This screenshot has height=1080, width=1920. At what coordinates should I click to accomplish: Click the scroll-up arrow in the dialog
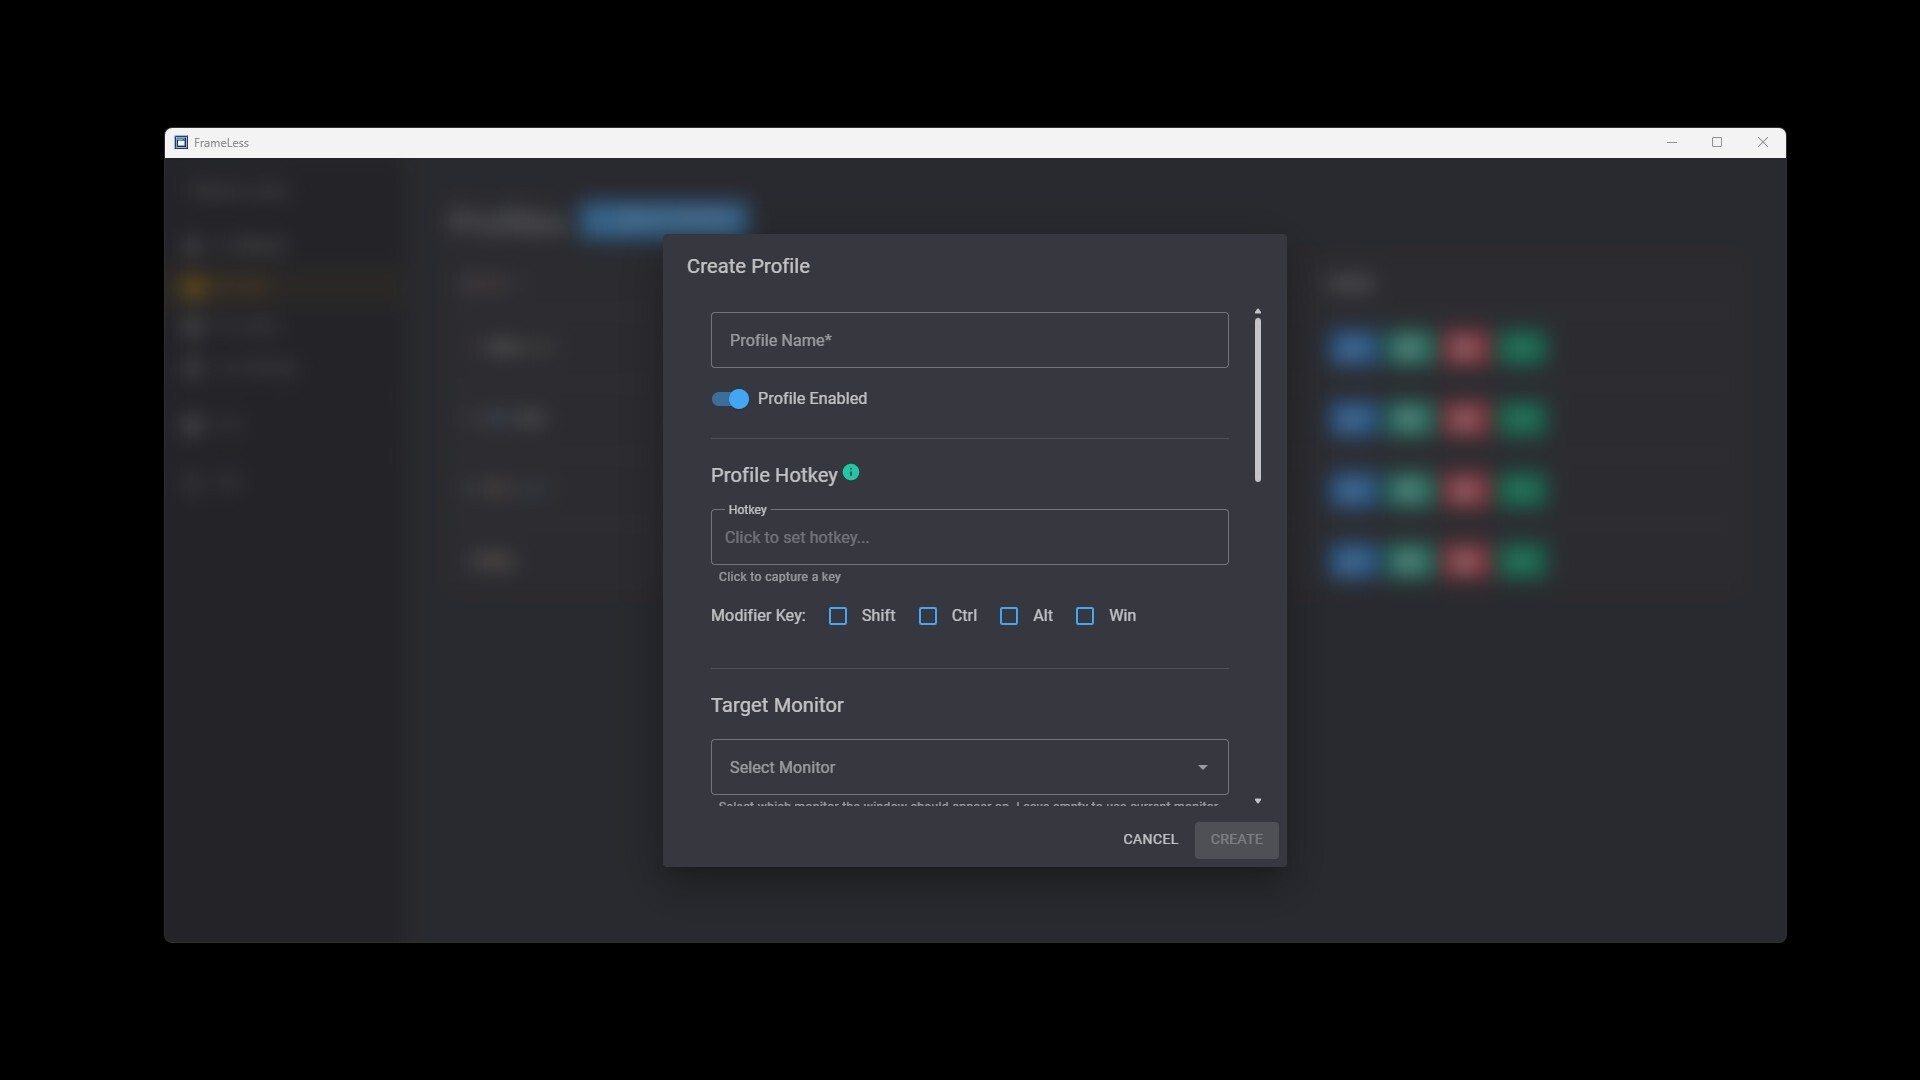(1257, 311)
